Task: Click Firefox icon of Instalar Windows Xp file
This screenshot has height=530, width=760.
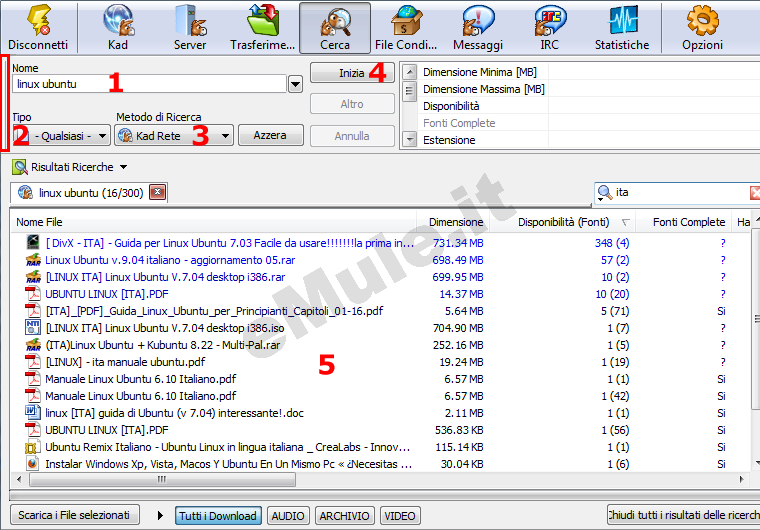Action: pos(32,464)
